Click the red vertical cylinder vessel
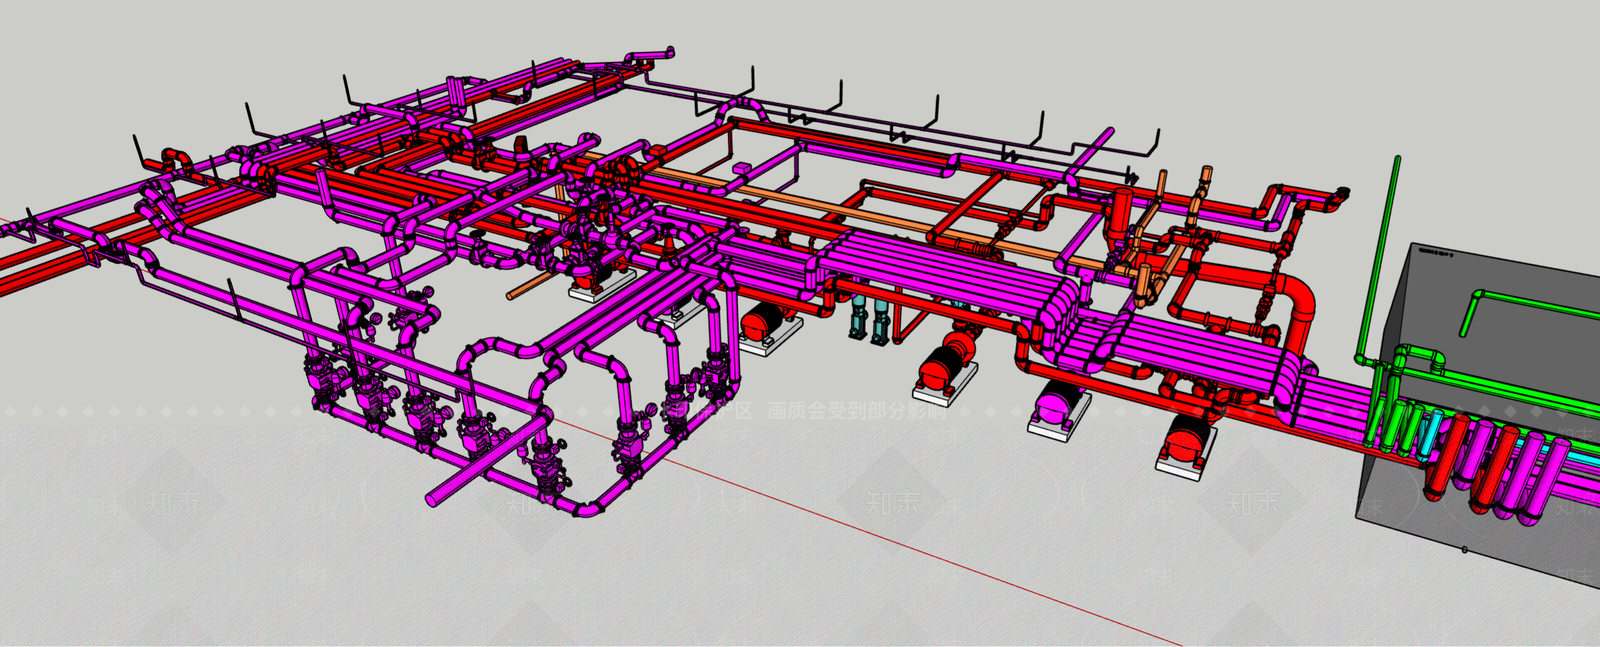 point(1122,212)
